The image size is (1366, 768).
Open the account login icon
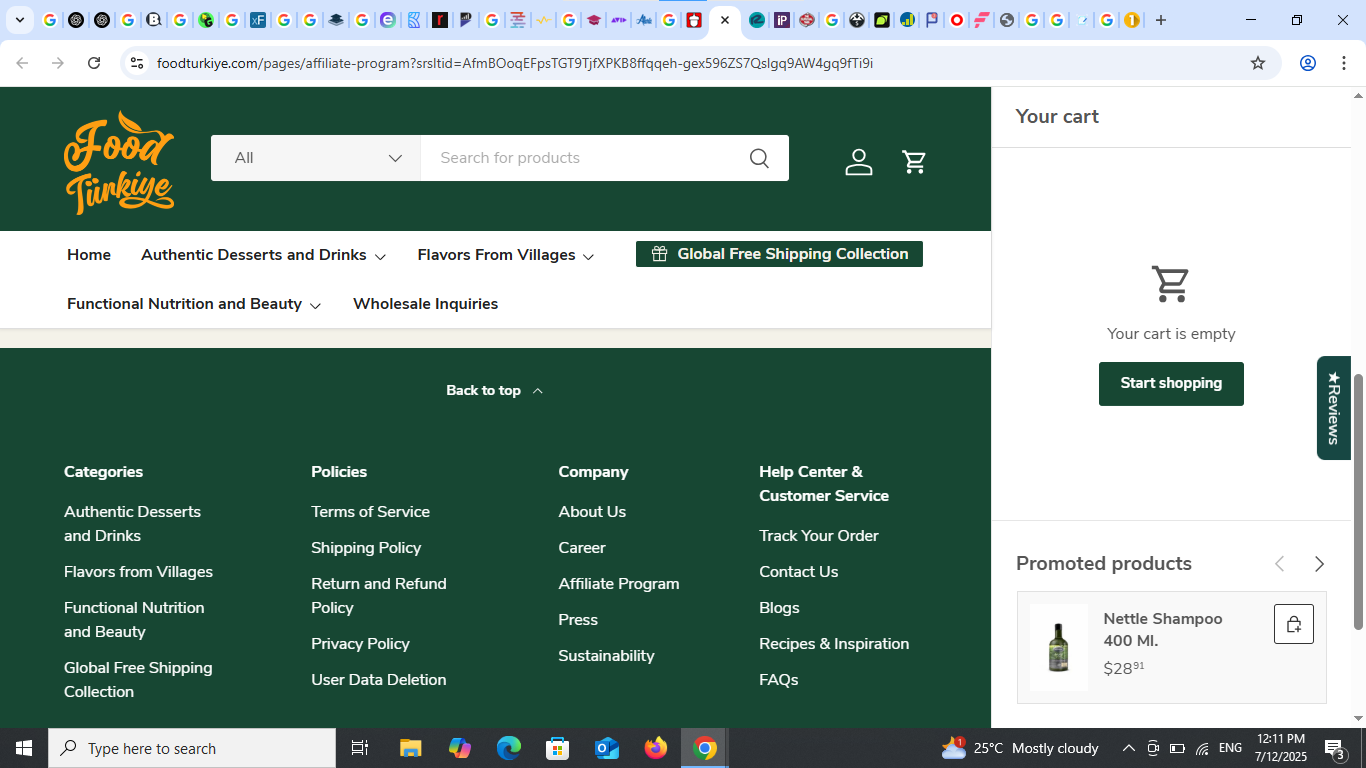point(858,161)
